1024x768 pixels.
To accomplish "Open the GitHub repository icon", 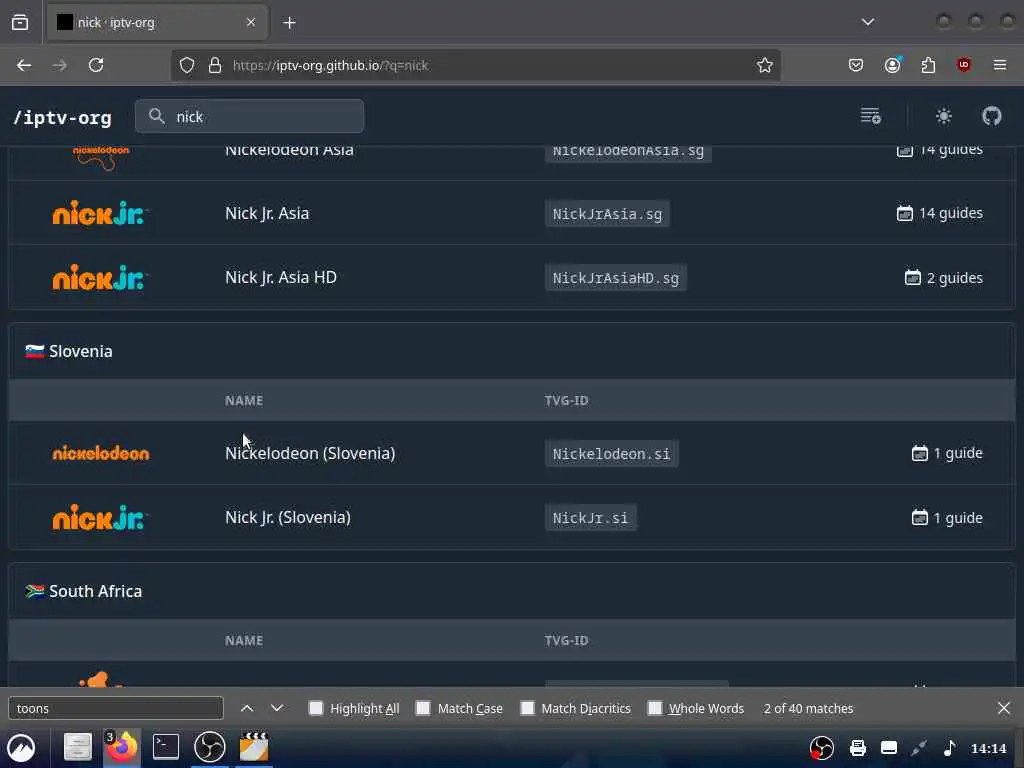I will pyautogui.click(x=991, y=116).
